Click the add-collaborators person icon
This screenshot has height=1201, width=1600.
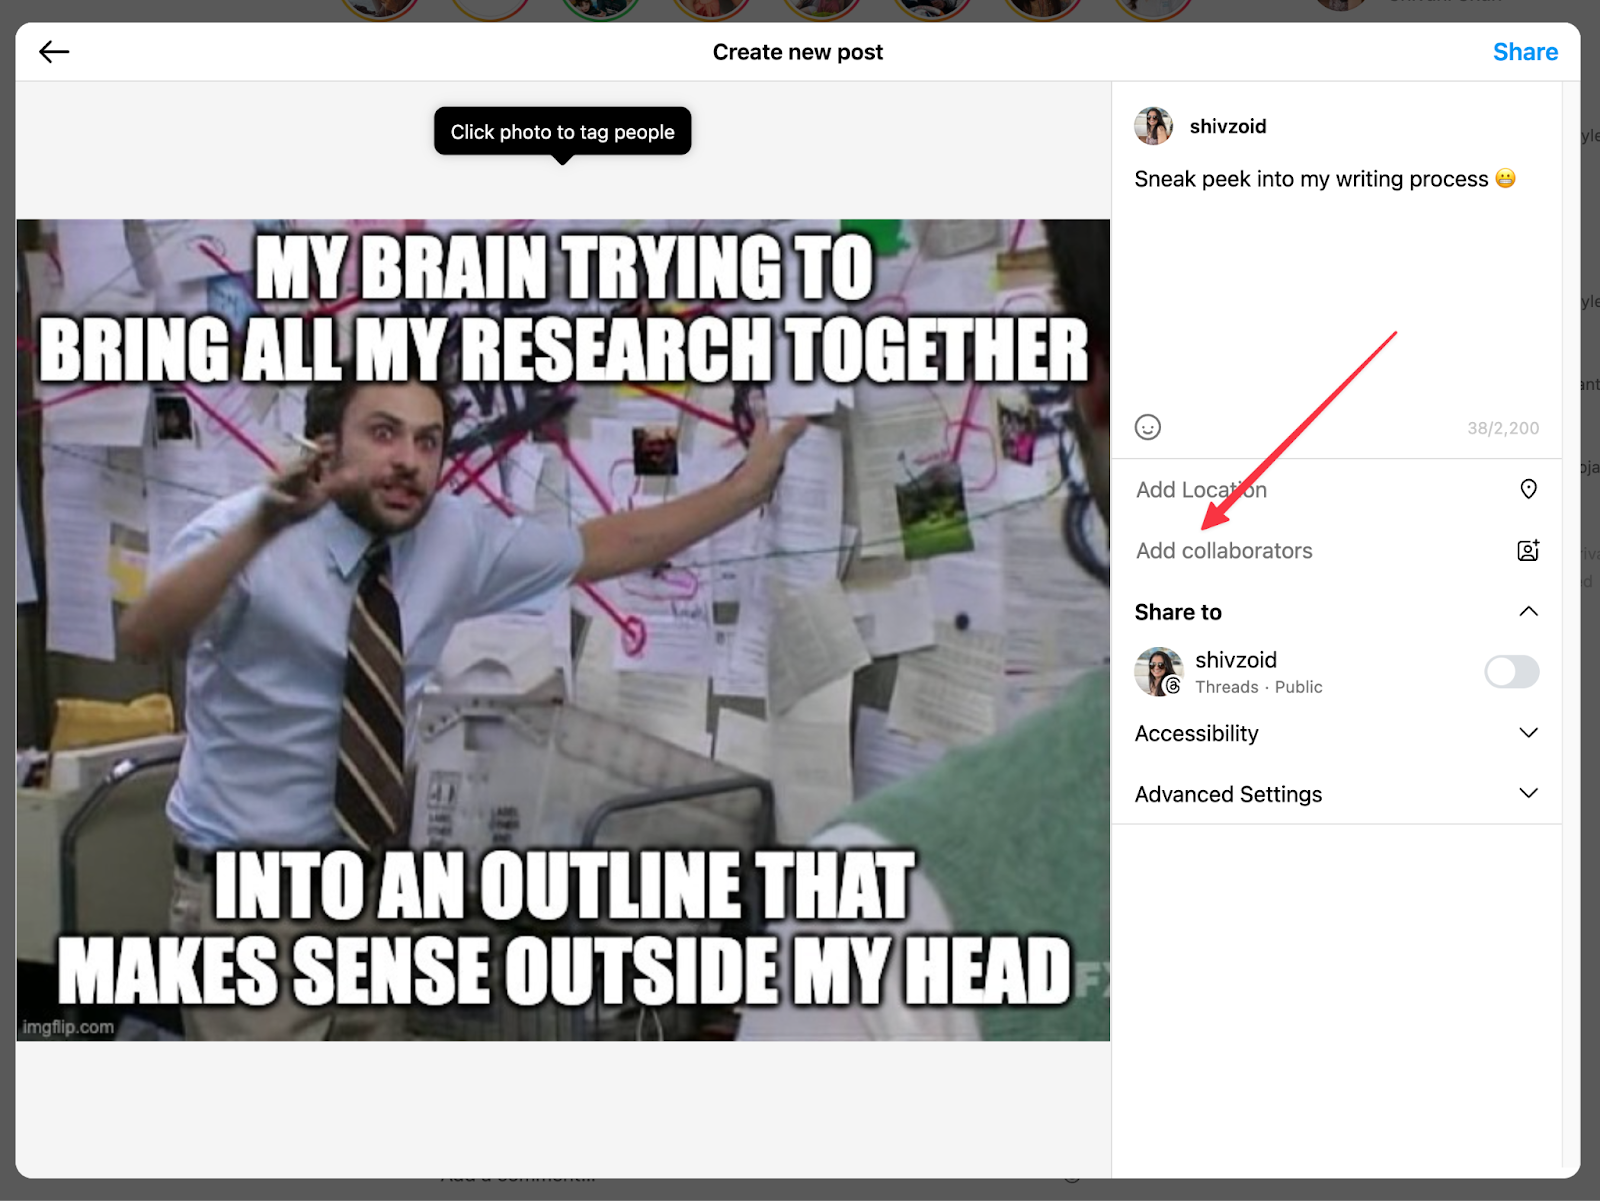(1527, 550)
